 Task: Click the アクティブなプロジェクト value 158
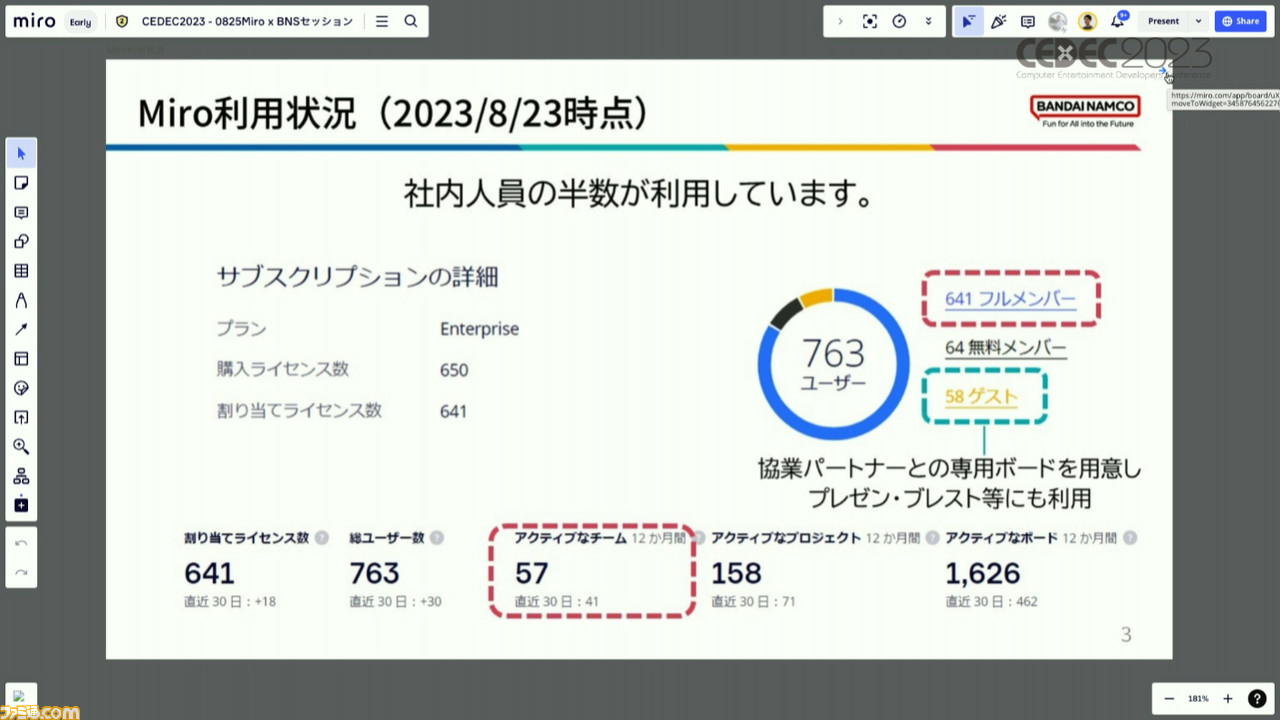[736, 573]
